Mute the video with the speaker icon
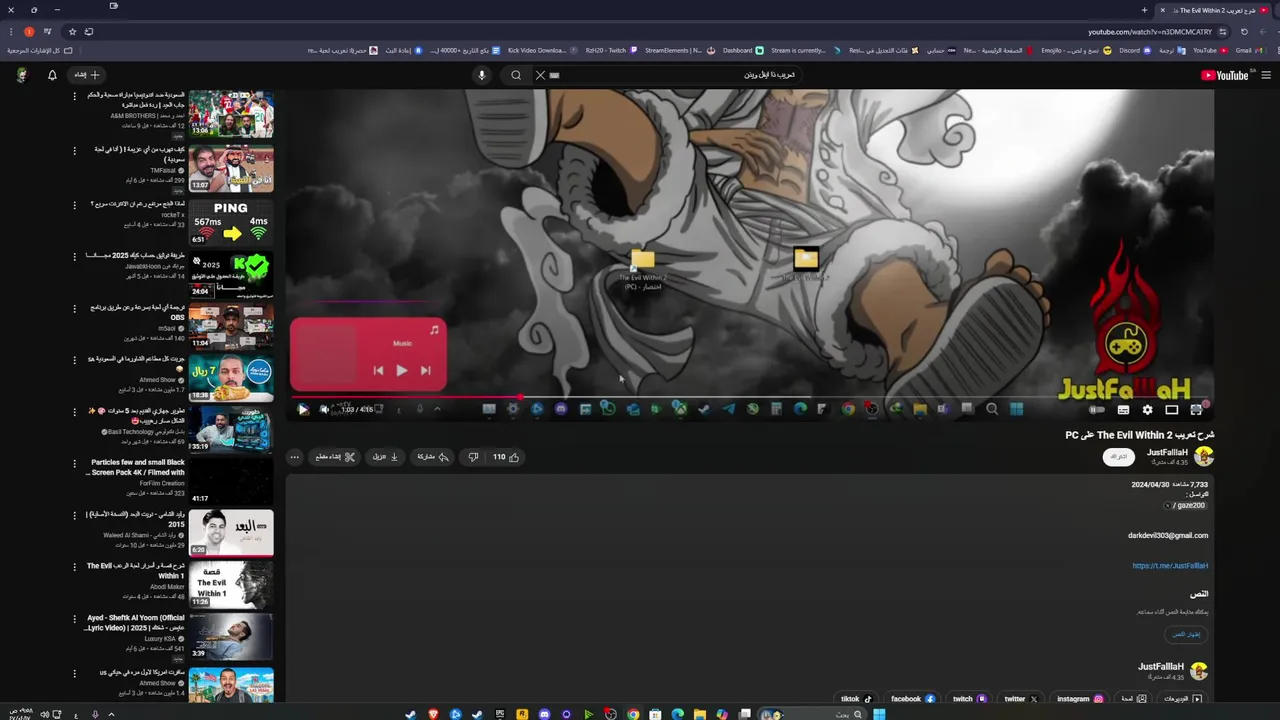This screenshot has height=720, width=1280. pos(324,409)
